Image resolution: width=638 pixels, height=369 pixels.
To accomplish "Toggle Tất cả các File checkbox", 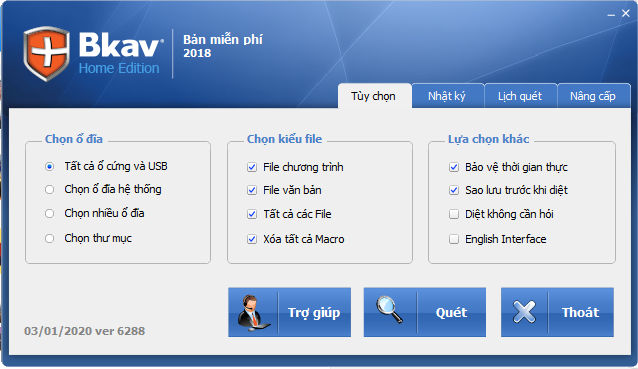I will tap(252, 214).
